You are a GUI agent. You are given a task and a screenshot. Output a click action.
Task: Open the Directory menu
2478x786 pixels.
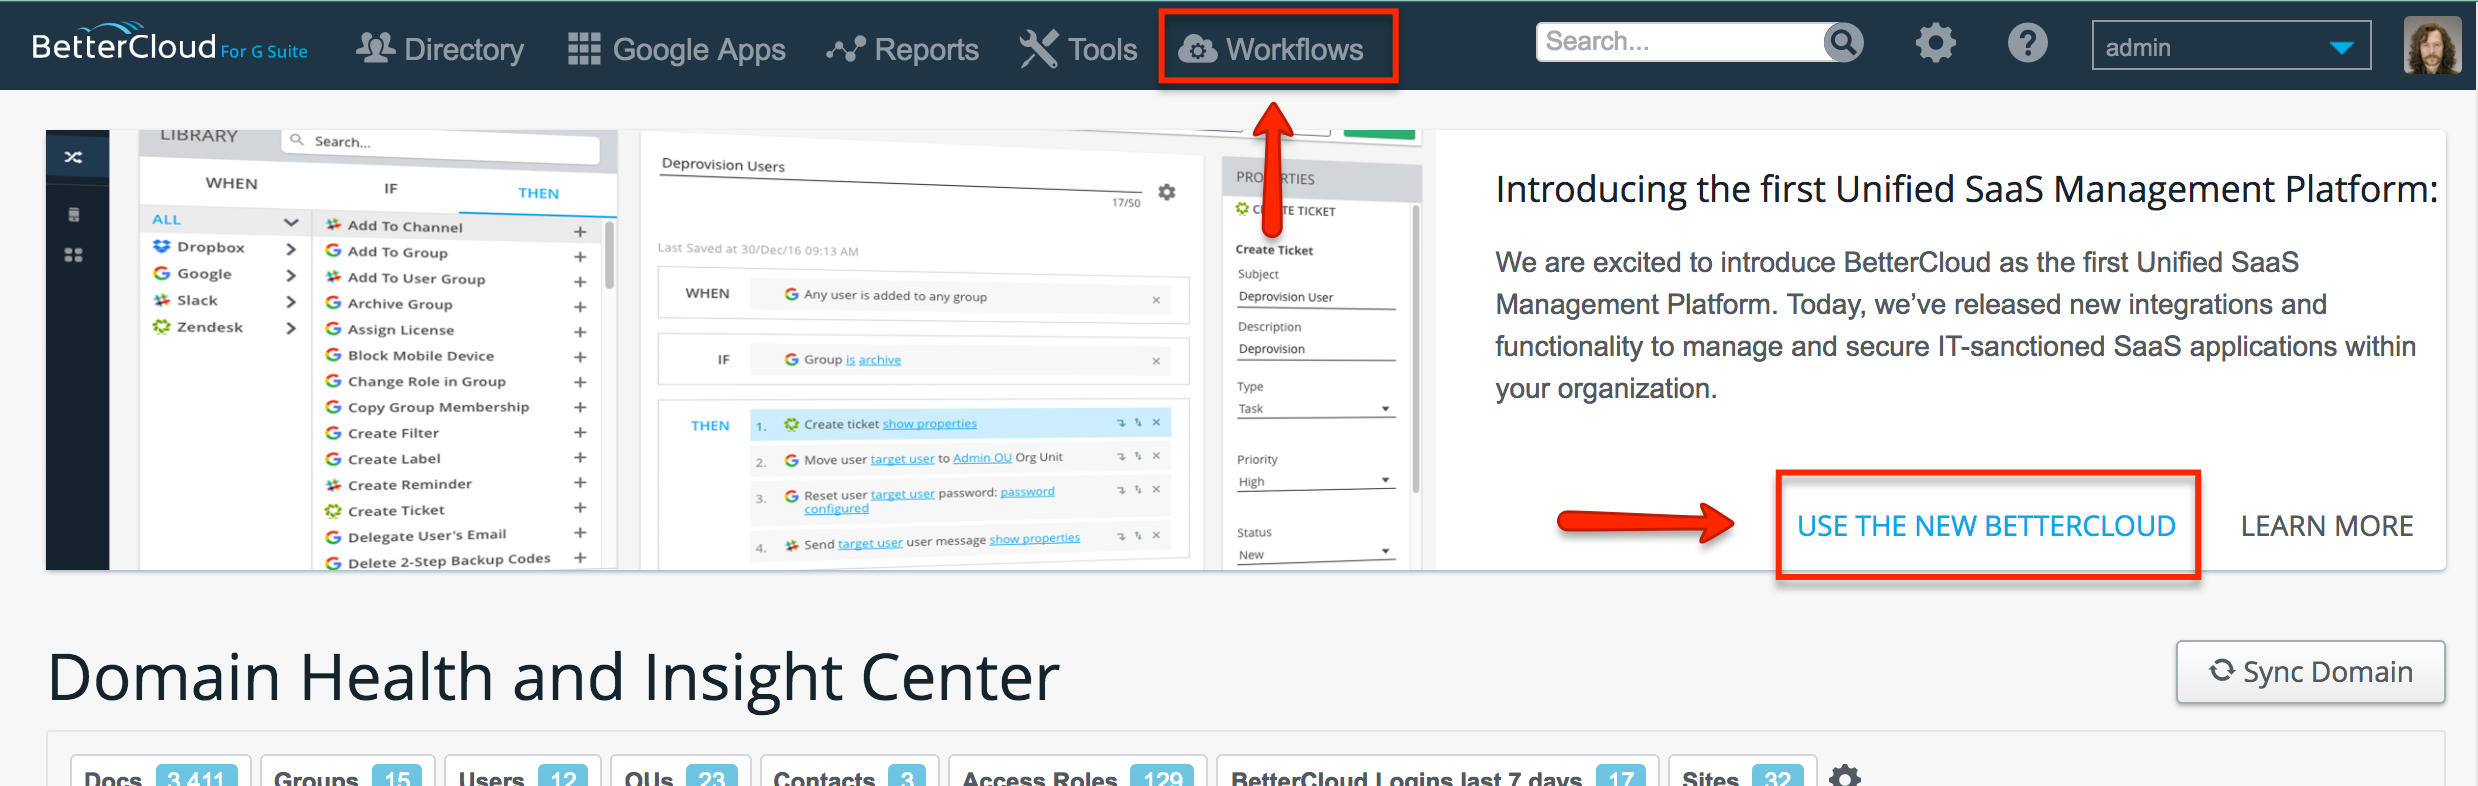point(440,49)
